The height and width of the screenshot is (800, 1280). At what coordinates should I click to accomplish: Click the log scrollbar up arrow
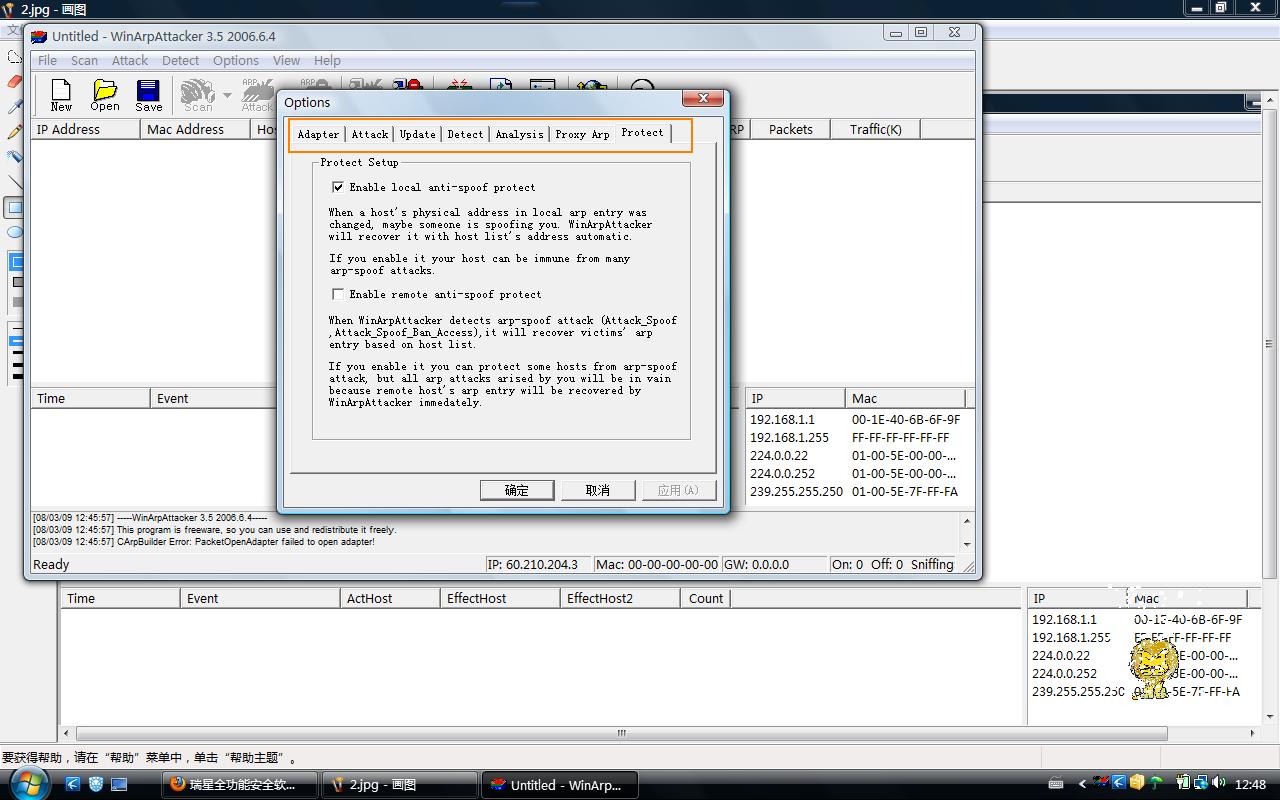coord(967,521)
